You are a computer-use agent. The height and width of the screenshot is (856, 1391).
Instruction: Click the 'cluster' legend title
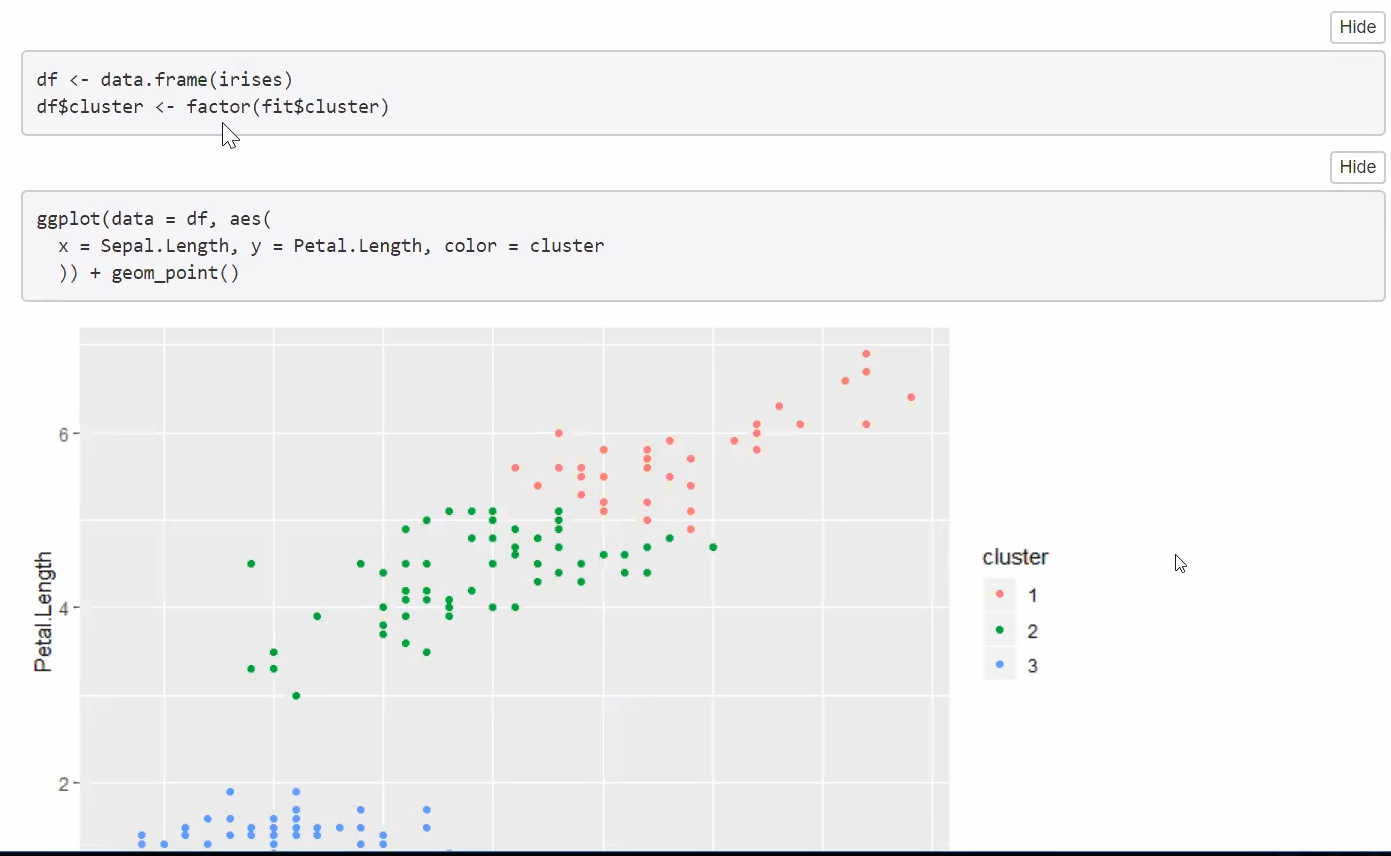(x=1015, y=558)
